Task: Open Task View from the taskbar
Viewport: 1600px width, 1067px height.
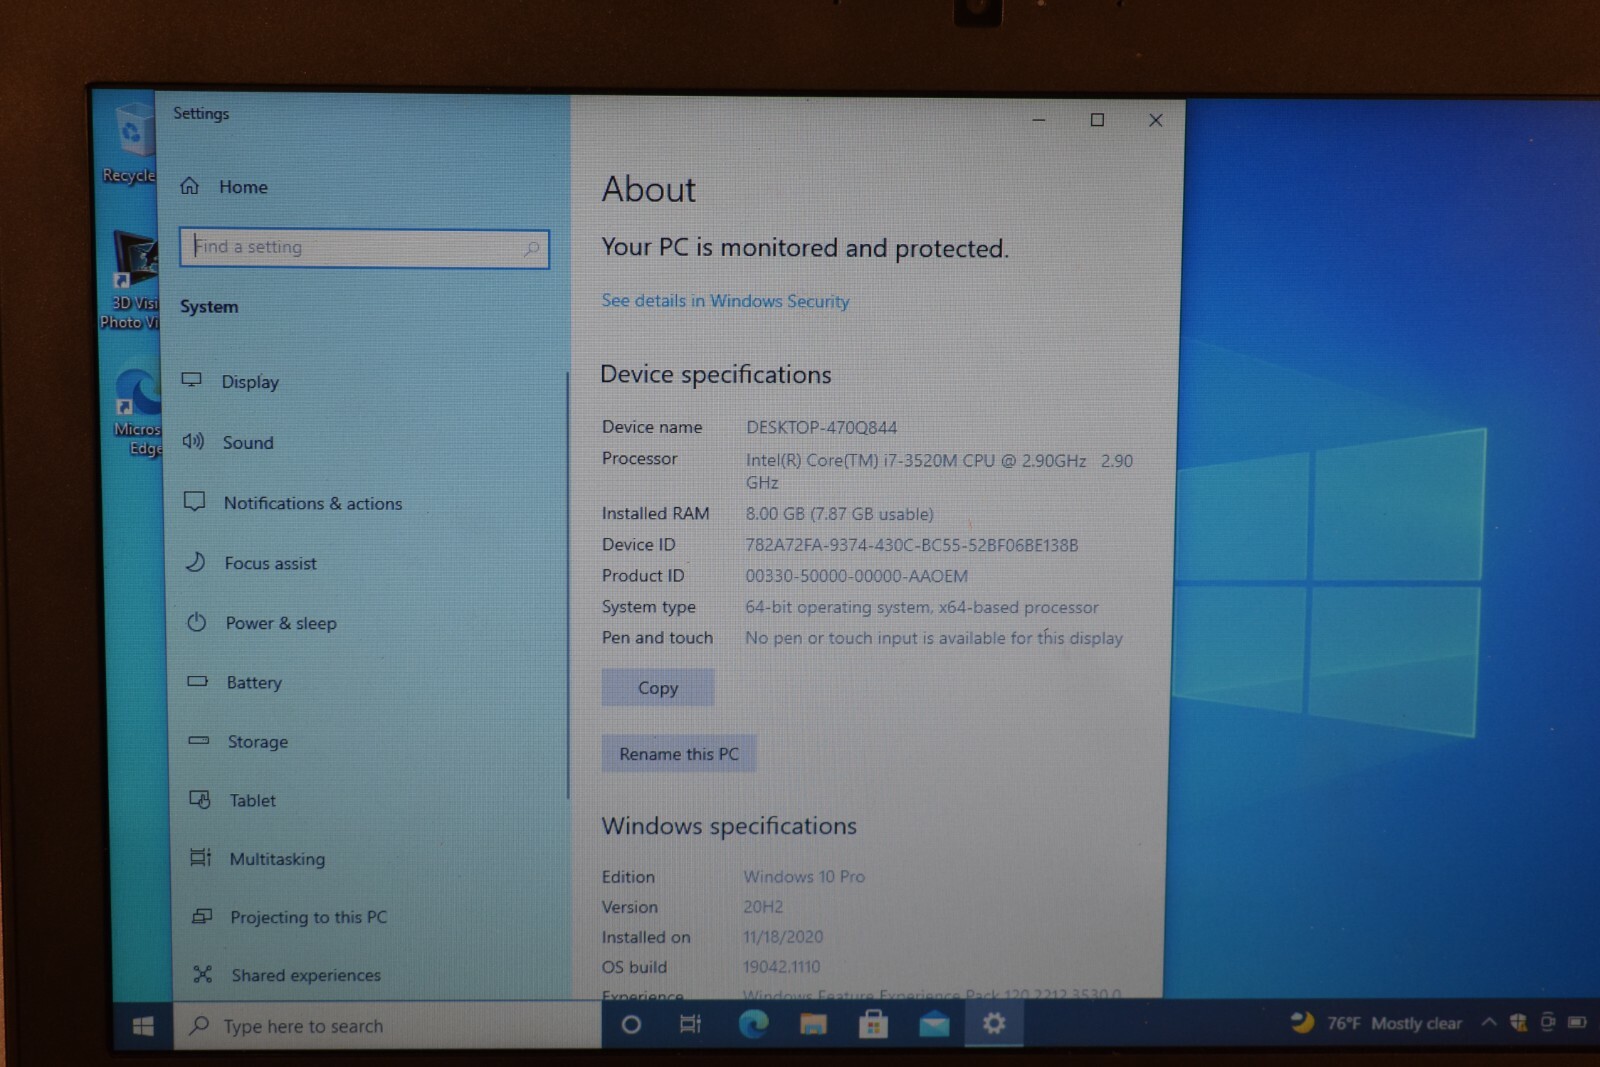Action: click(690, 1024)
